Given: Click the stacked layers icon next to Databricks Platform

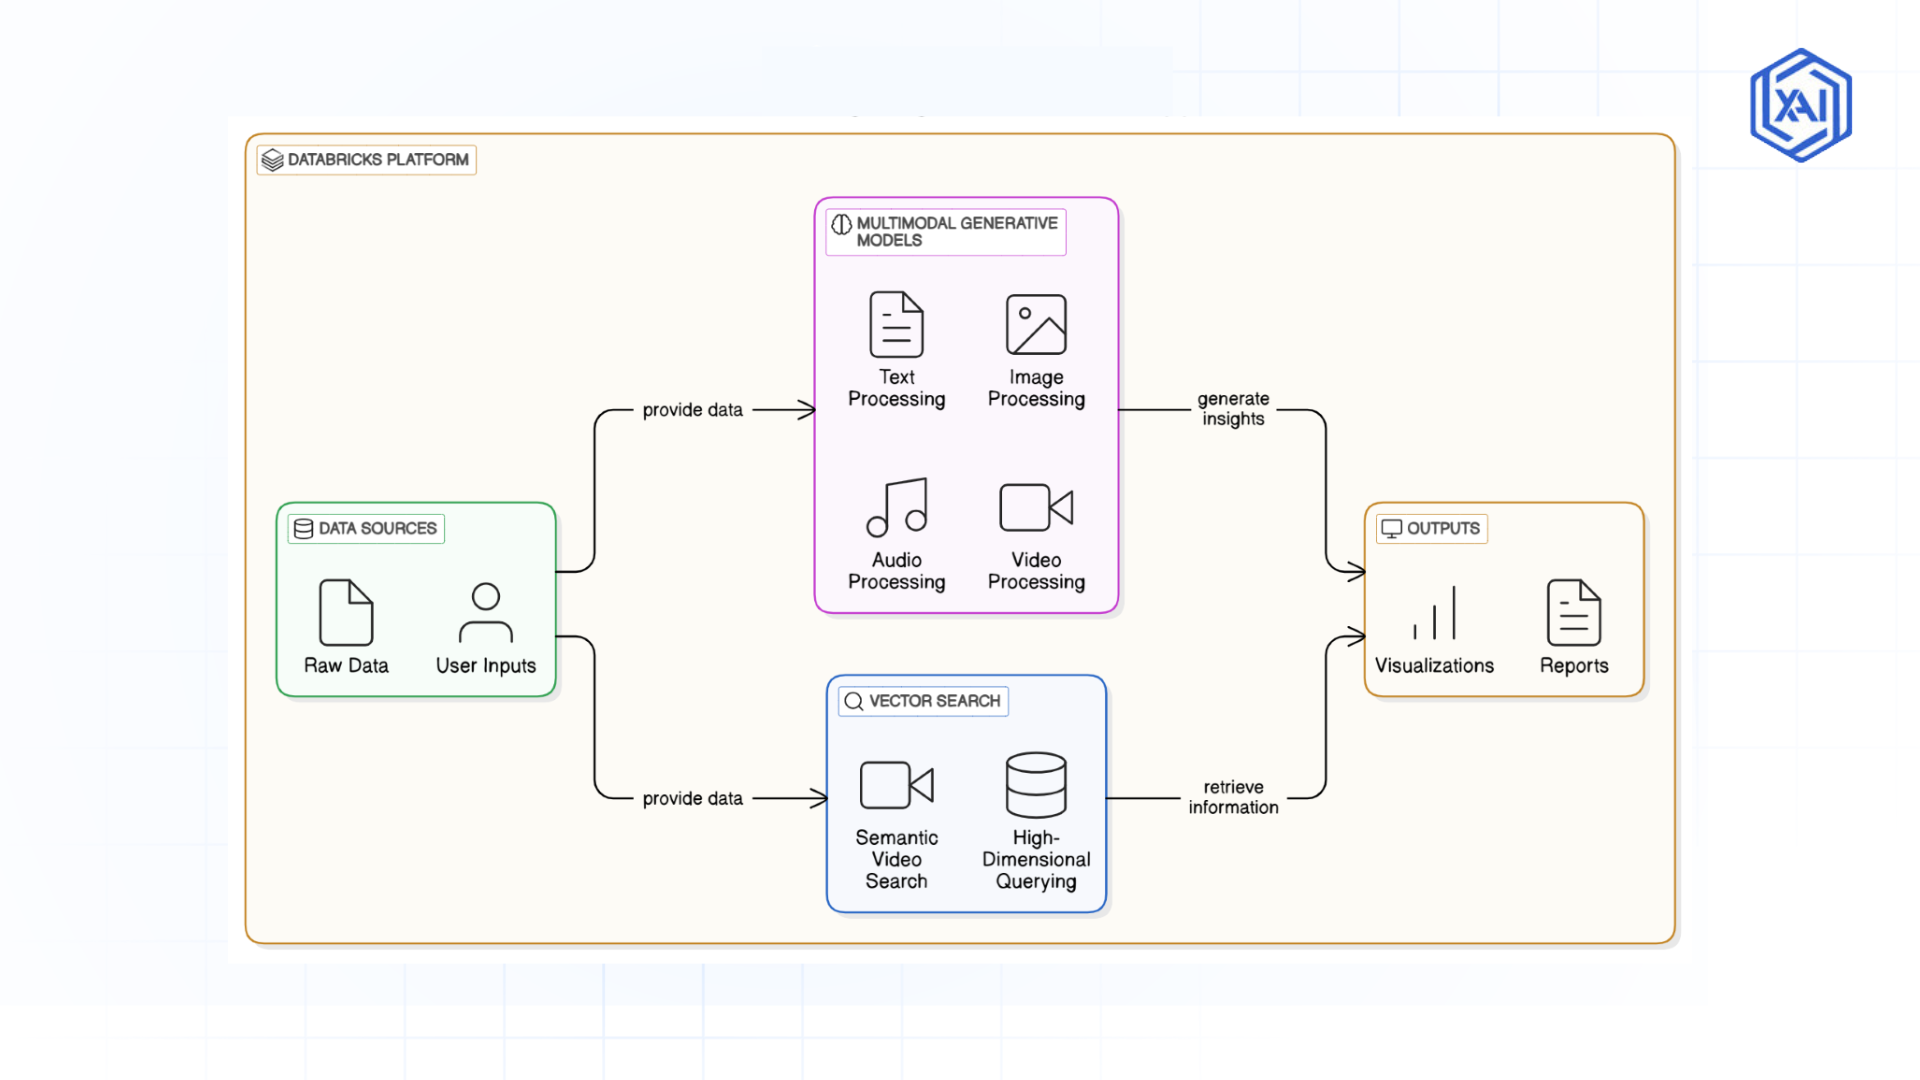Looking at the screenshot, I should [x=271, y=158].
